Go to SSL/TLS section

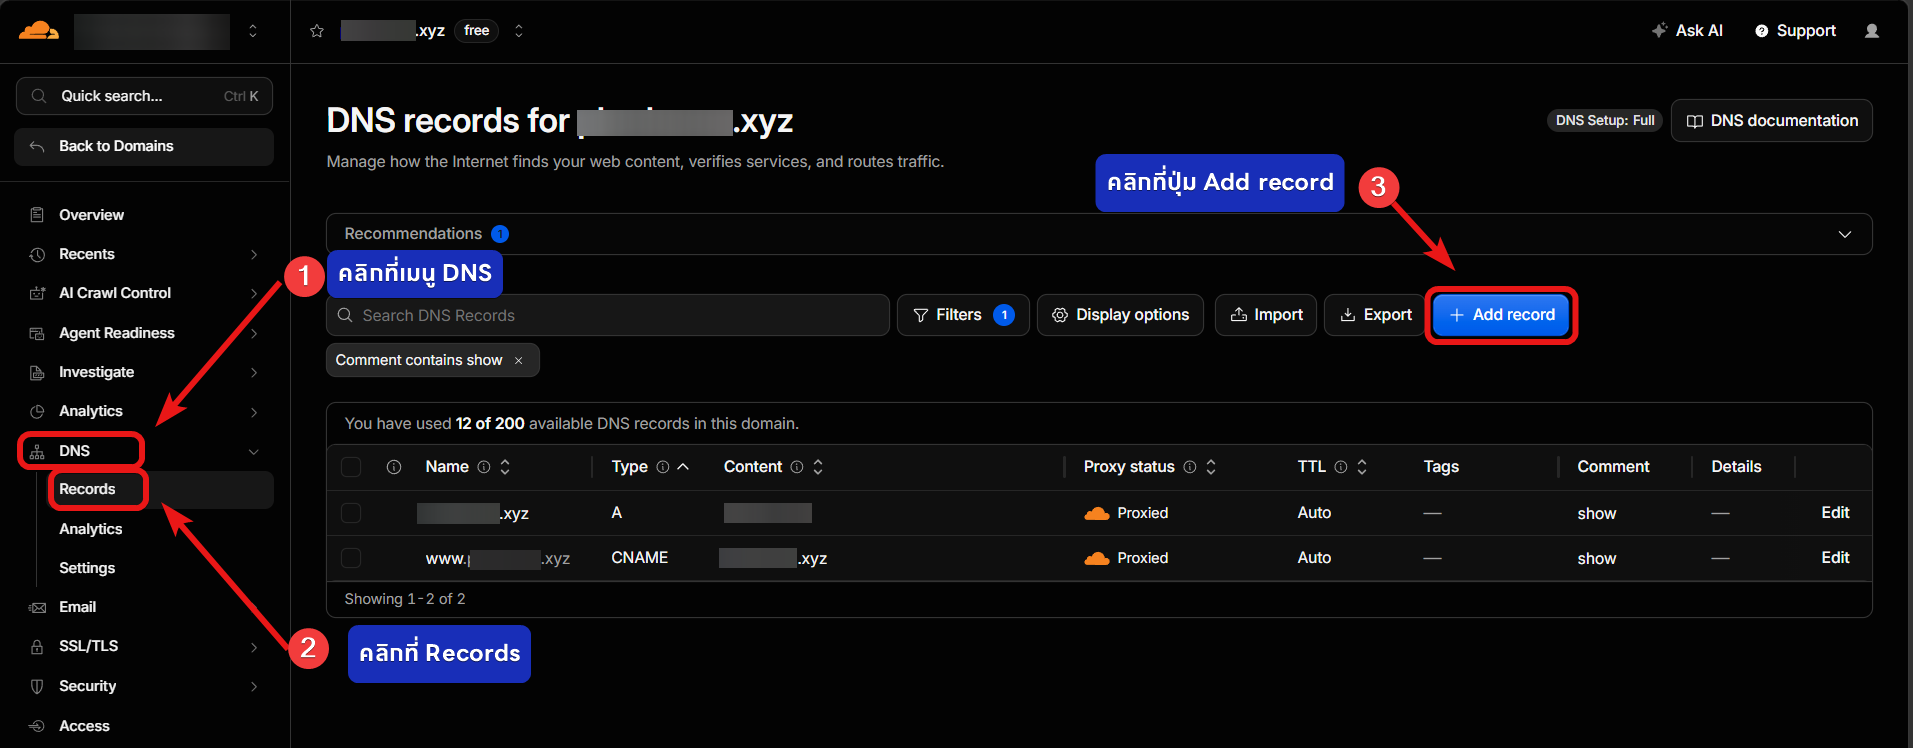point(88,646)
